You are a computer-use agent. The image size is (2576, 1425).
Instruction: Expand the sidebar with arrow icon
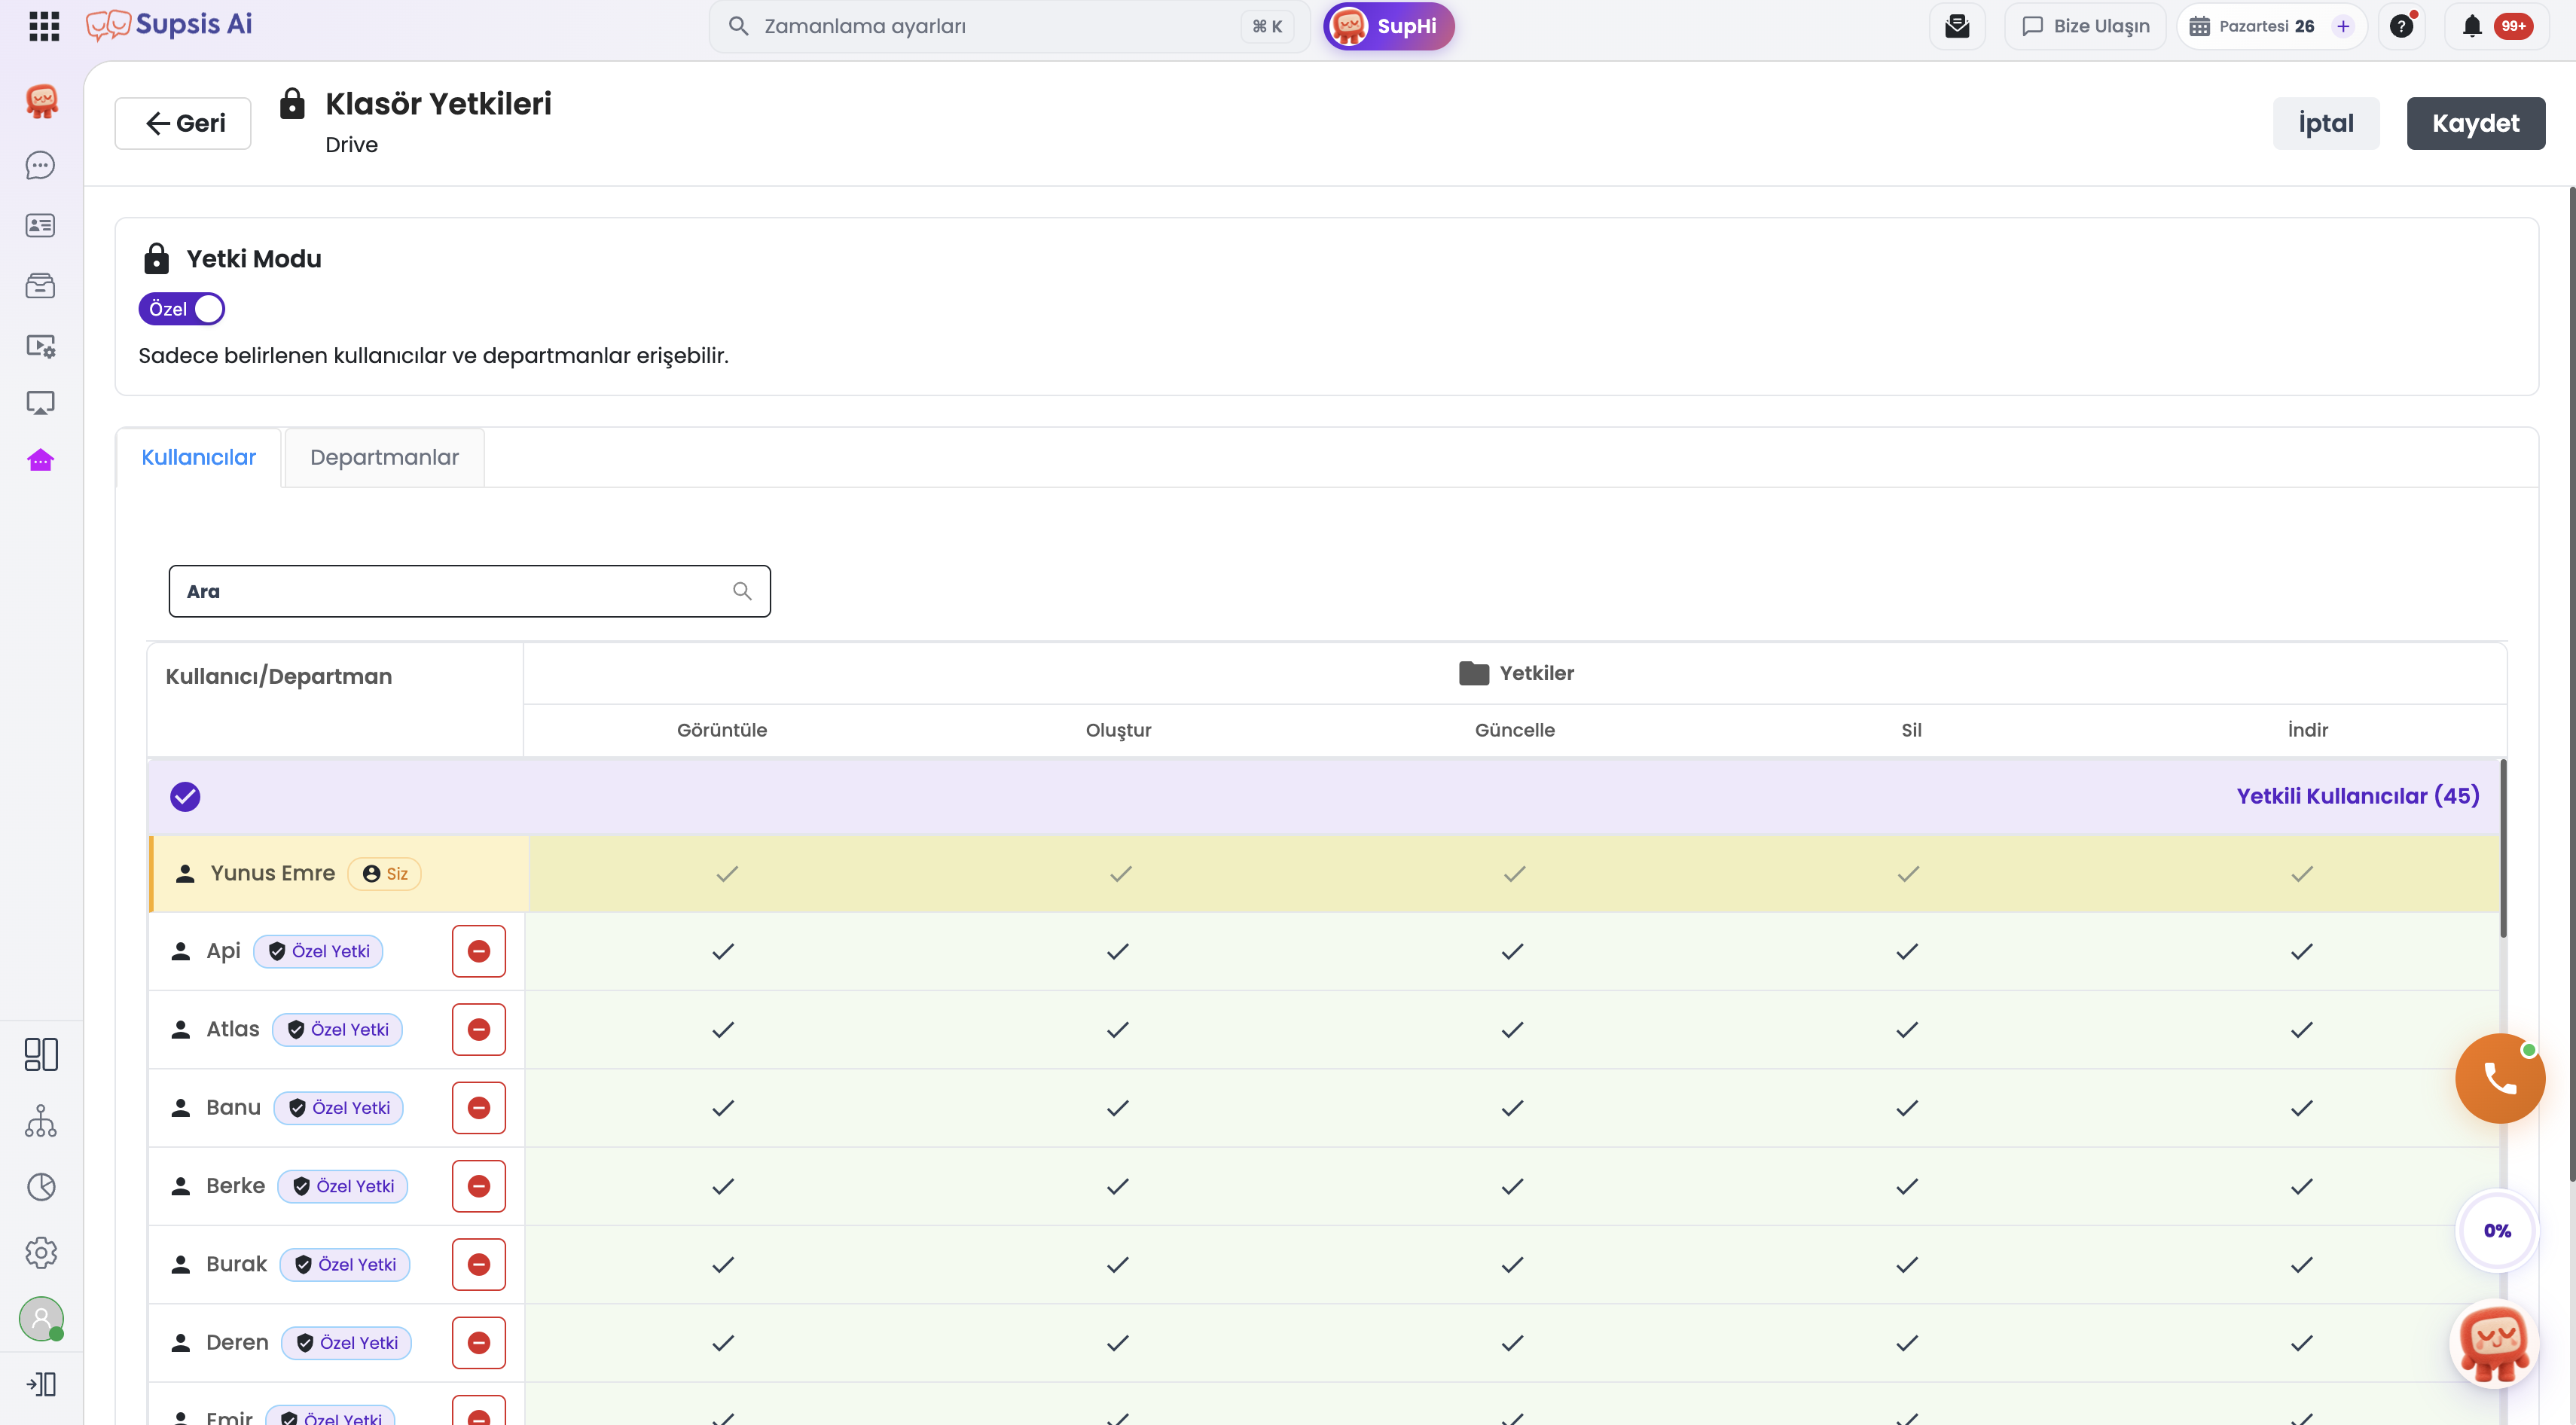(41, 1384)
